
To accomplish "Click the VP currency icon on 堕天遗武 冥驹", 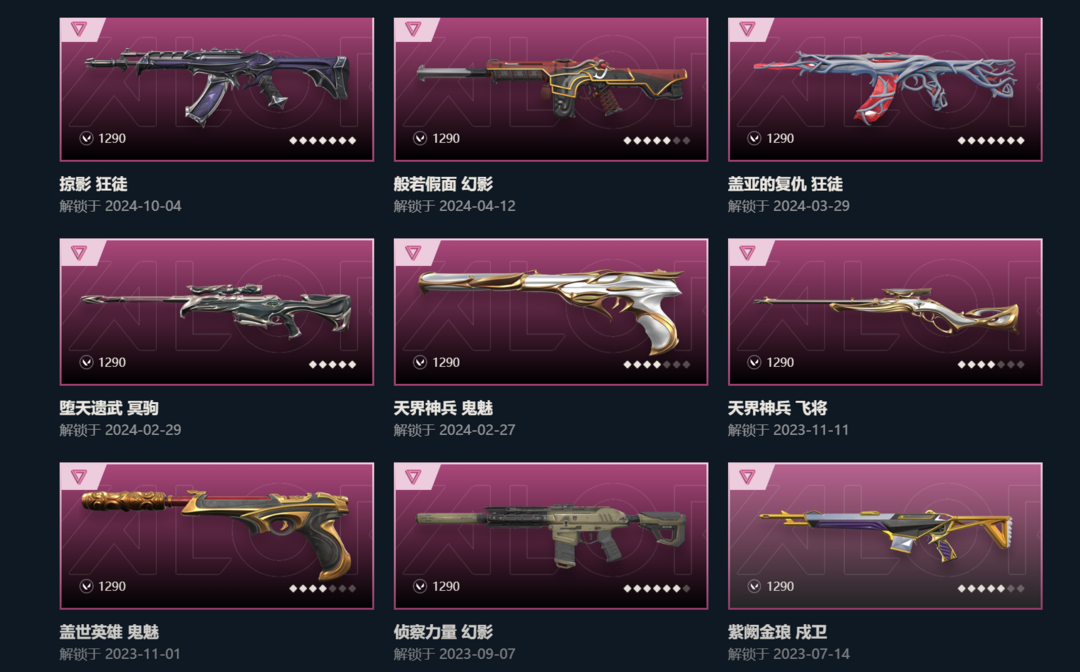I will 86,362.
